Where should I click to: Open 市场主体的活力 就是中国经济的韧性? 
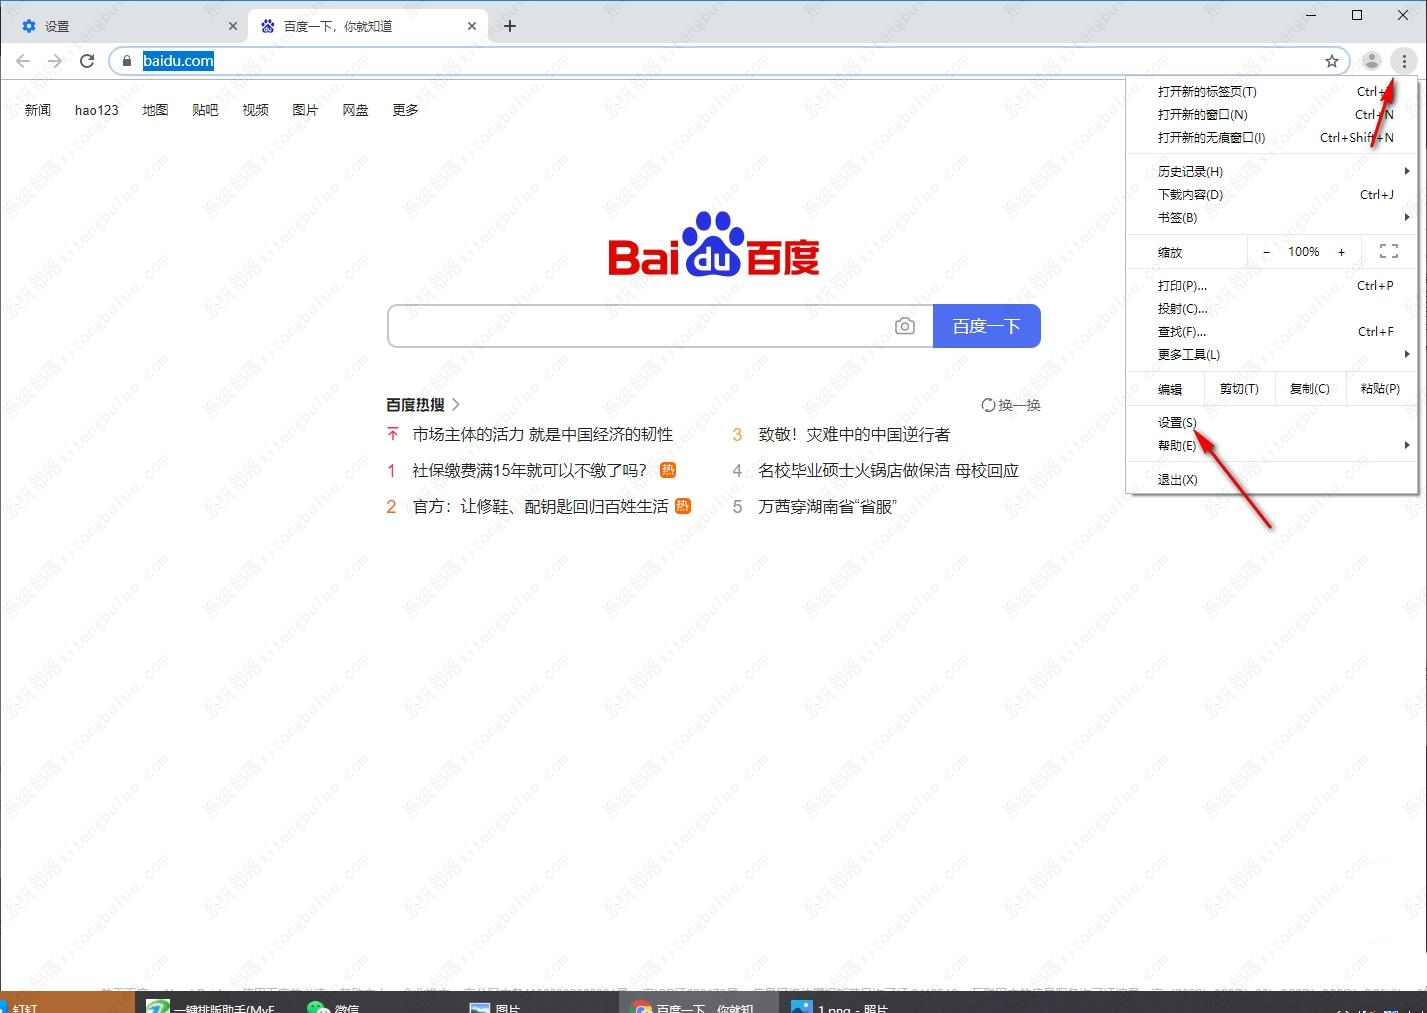click(x=543, y=434)
